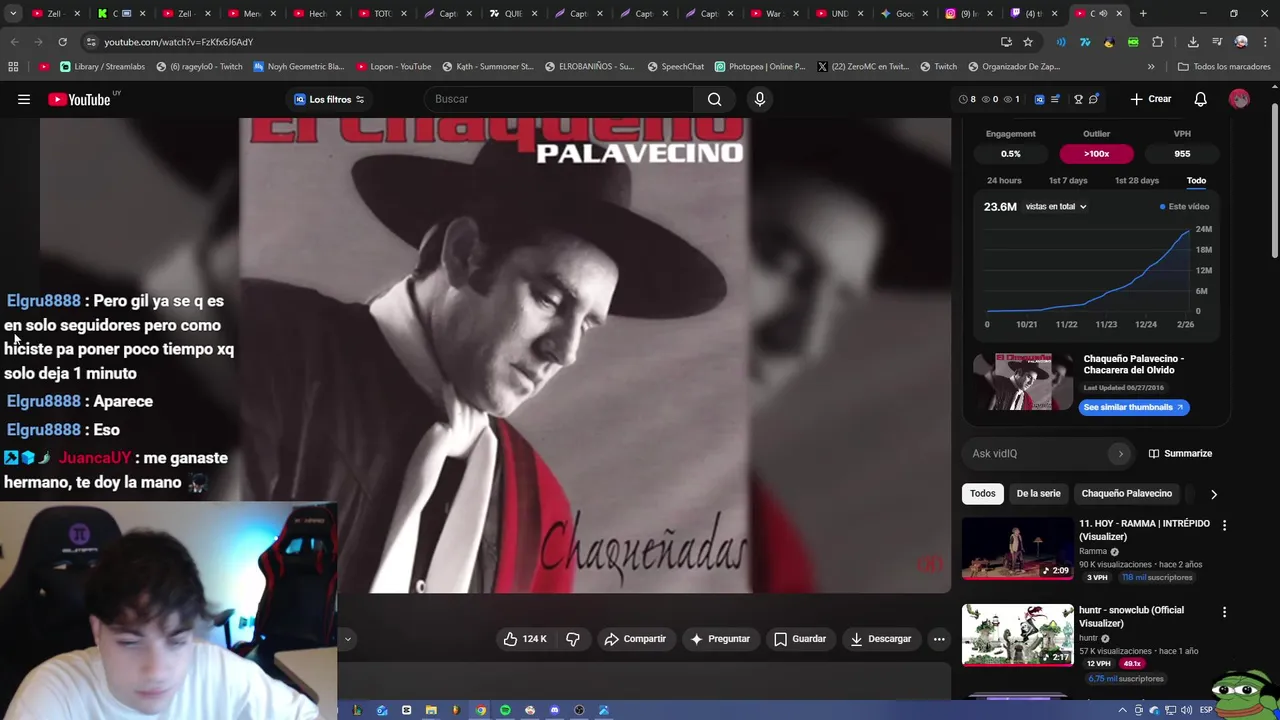Click the Preguntar button
The width and height of the screenshot is (1280, 720).
[720, 639]
